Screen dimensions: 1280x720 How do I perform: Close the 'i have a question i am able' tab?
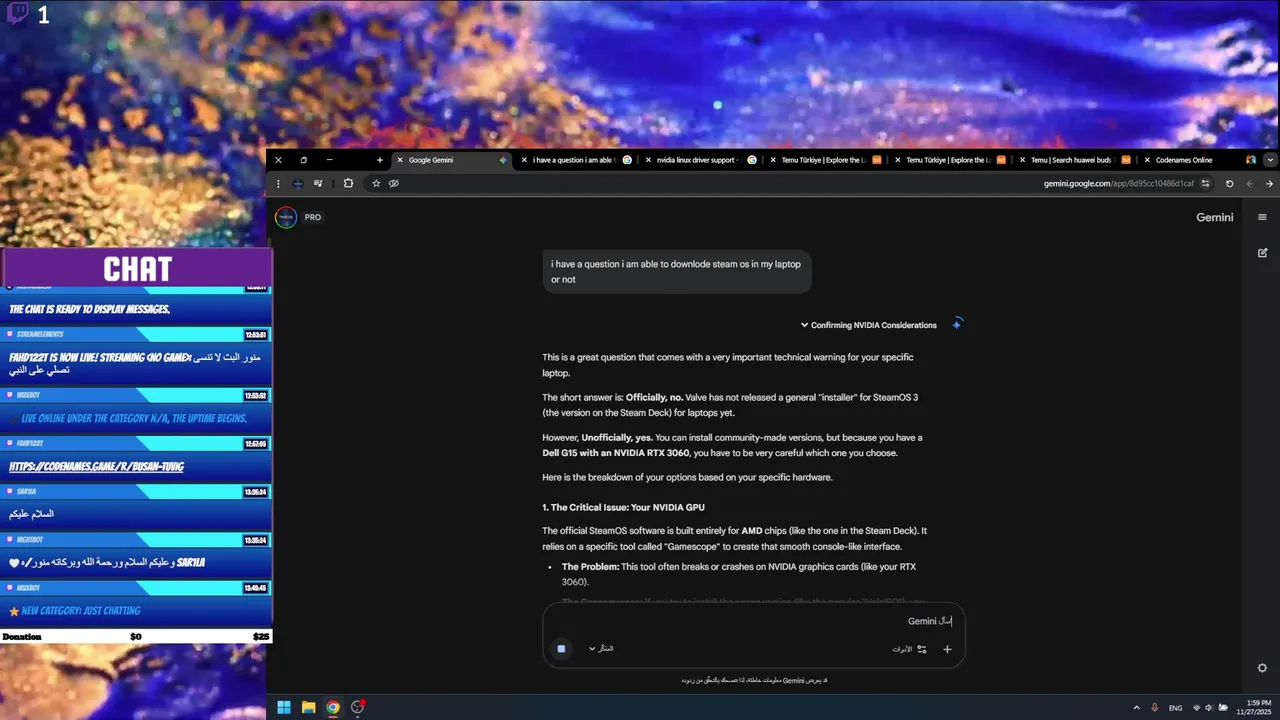[x=525, y=160]
